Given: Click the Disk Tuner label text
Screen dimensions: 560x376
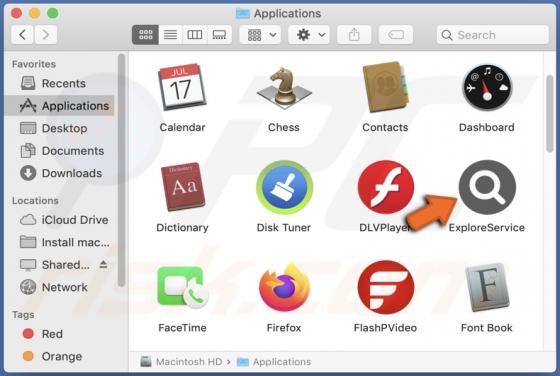Looking at the screenshot, I should tap(284, 228).
